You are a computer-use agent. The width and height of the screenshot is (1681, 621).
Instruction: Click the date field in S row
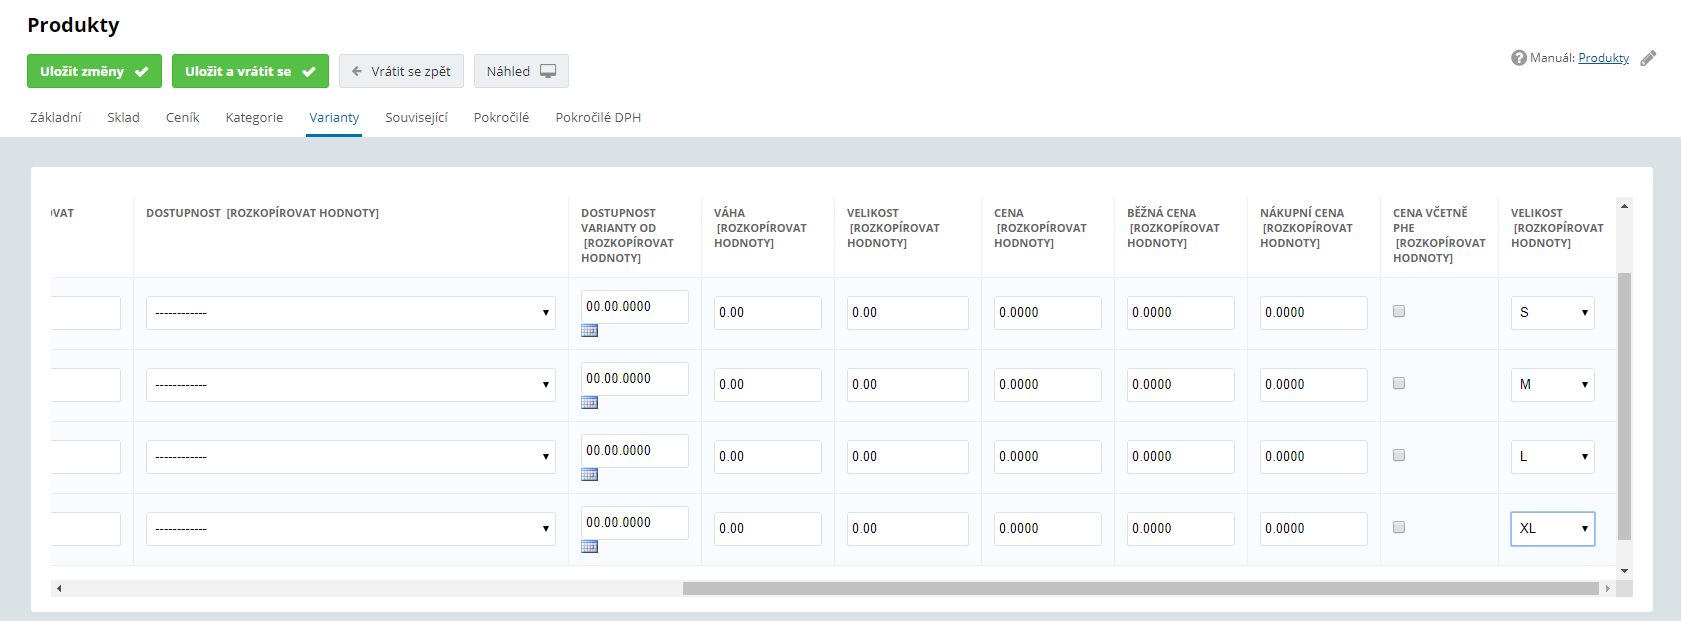point(635,307)
